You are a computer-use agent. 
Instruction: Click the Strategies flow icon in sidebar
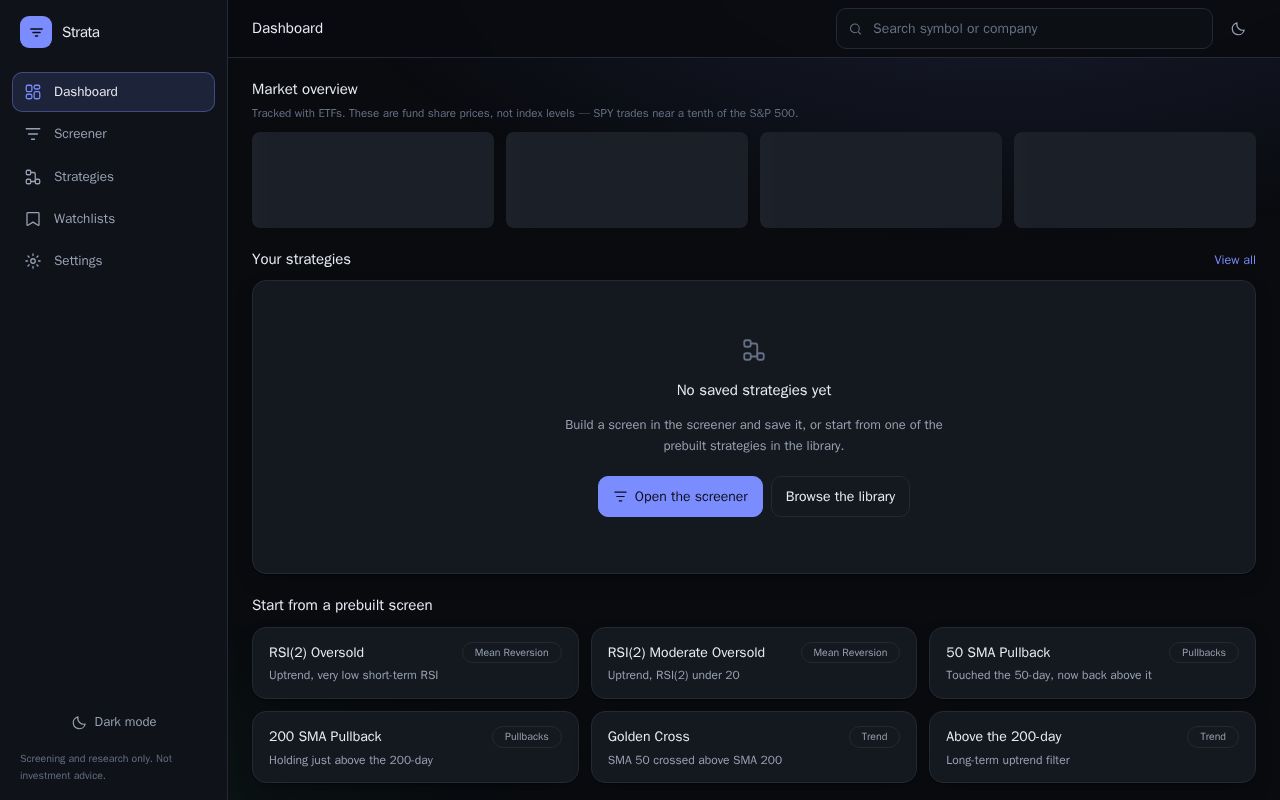(x=33, y=177)
